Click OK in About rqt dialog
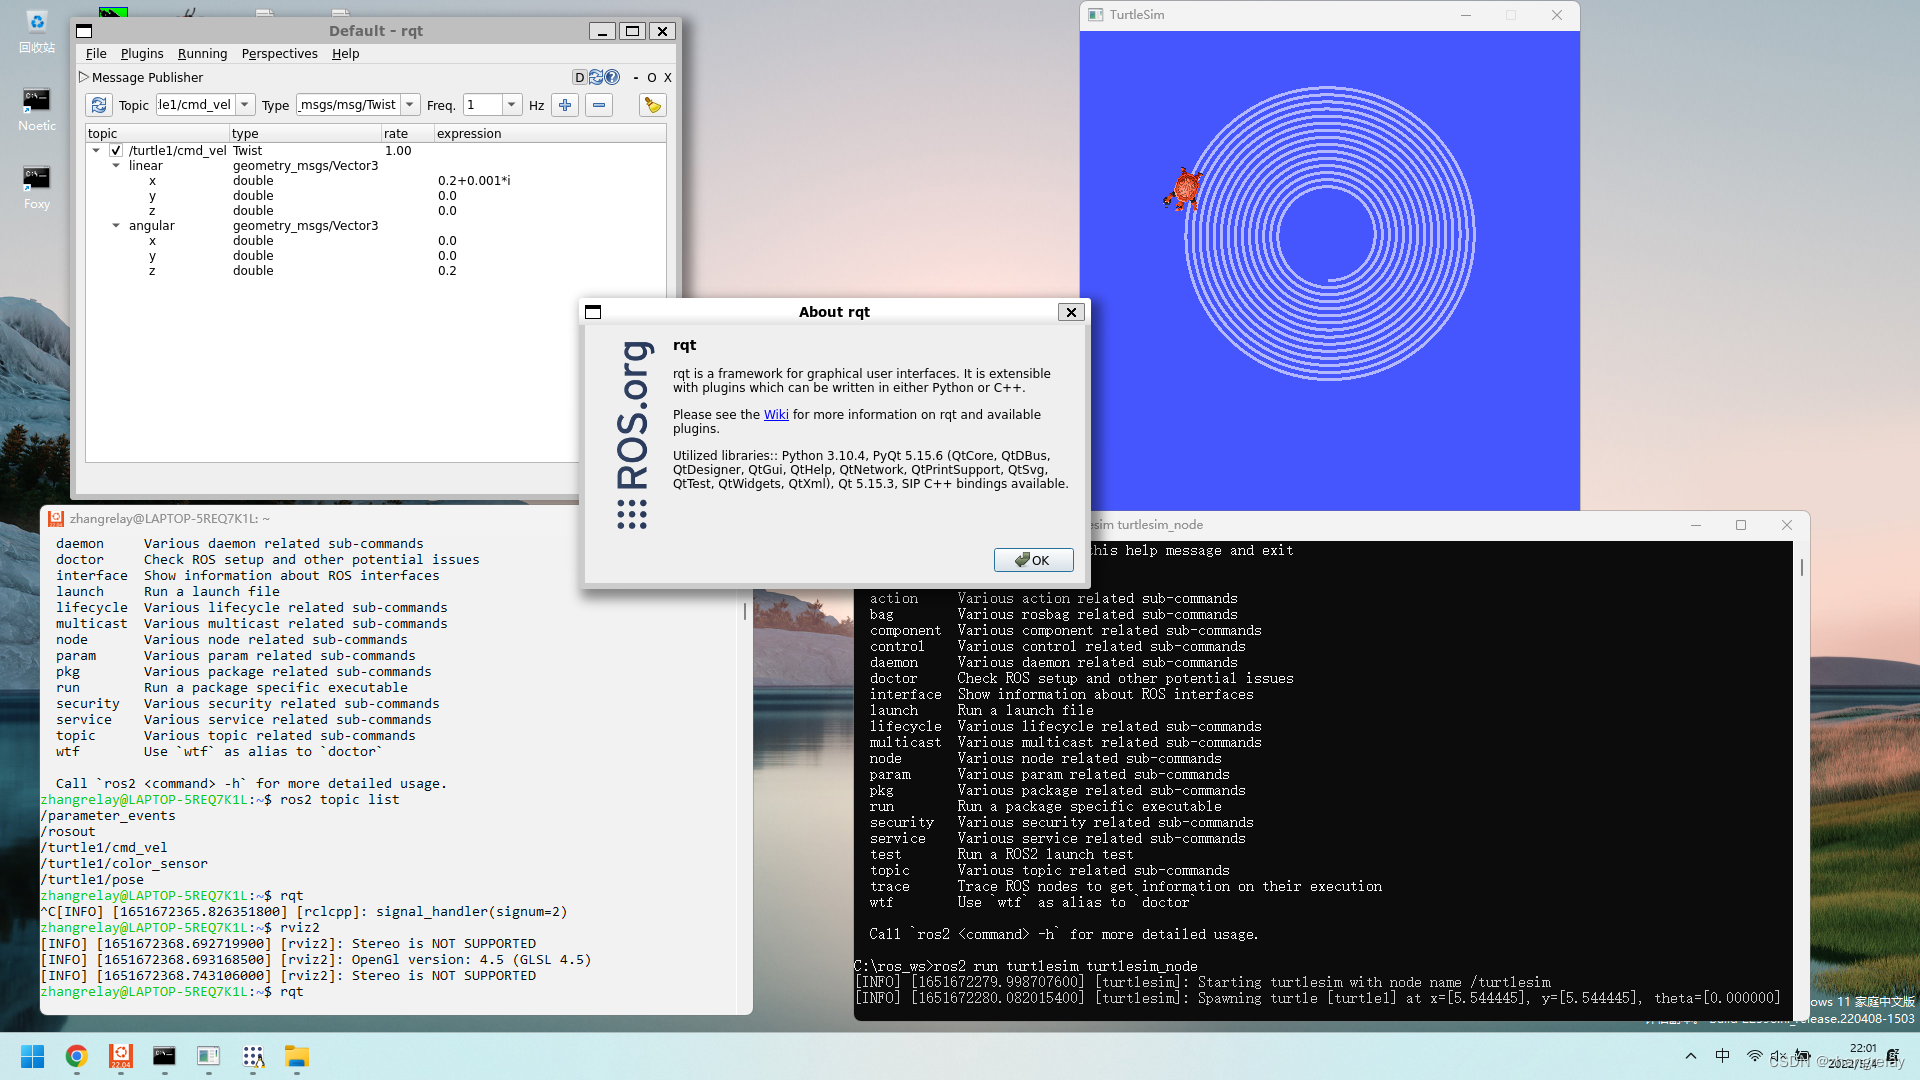Screen dimensions: 1920x1080 (1033, 560)
